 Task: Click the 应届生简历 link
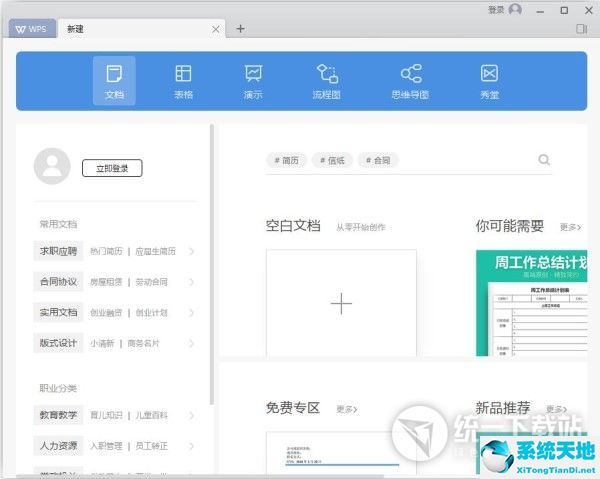155,251
